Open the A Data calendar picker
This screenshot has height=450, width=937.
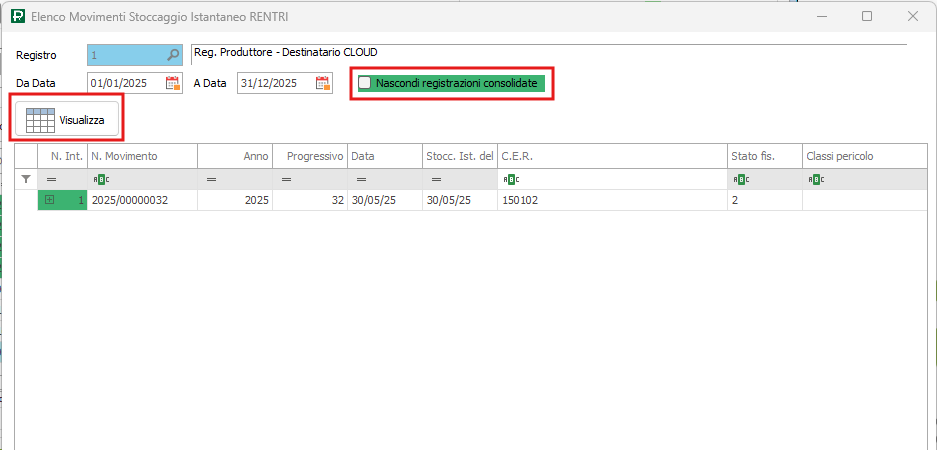tap(322, 83)
